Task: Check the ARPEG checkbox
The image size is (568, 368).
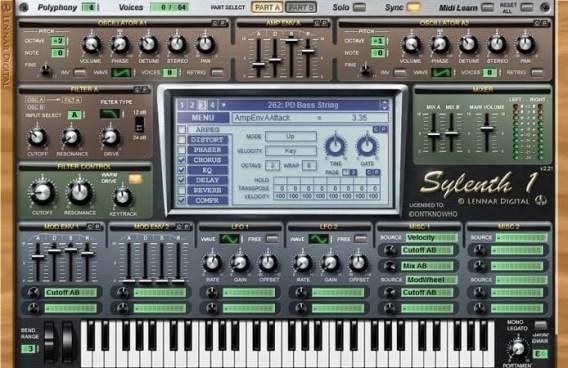Action: click(x=181, y=129)
